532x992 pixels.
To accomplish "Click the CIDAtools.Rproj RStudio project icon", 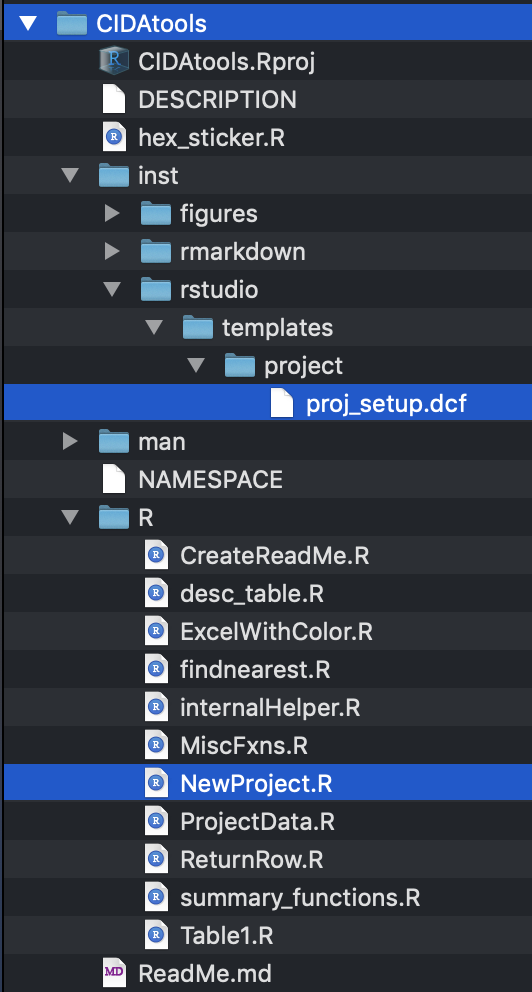I will pos(114,62).
